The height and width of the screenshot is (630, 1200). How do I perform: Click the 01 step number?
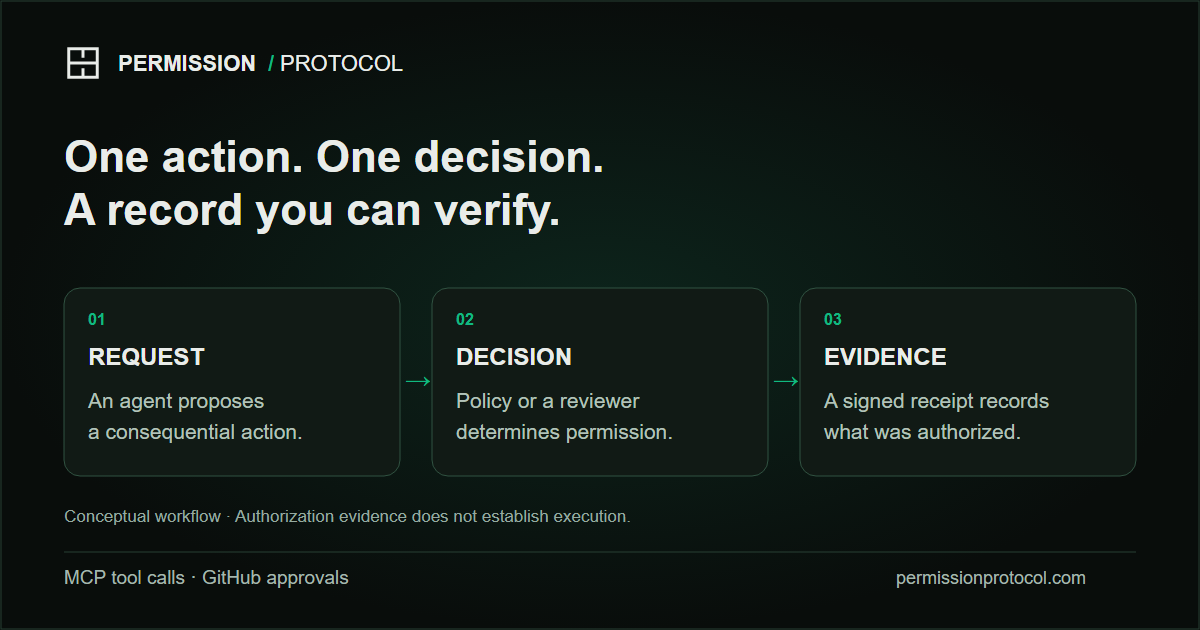[96, 320]
